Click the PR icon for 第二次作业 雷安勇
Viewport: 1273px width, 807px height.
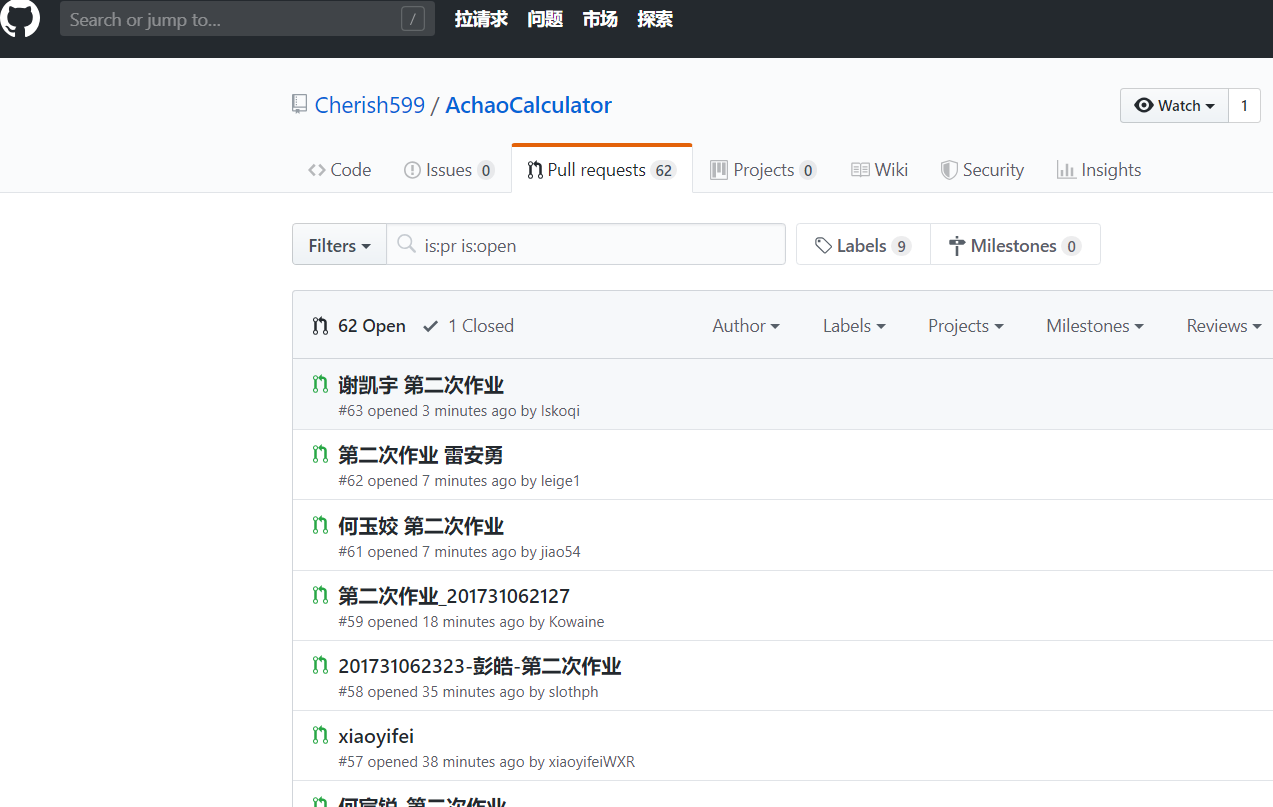320,454
